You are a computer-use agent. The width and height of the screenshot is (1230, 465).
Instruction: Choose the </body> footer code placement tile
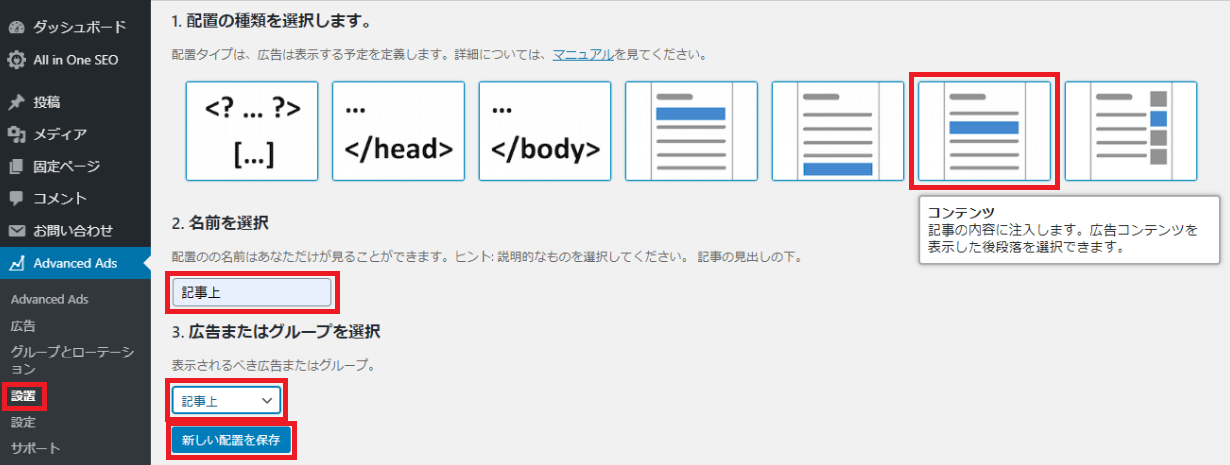(x=545, y=131)
